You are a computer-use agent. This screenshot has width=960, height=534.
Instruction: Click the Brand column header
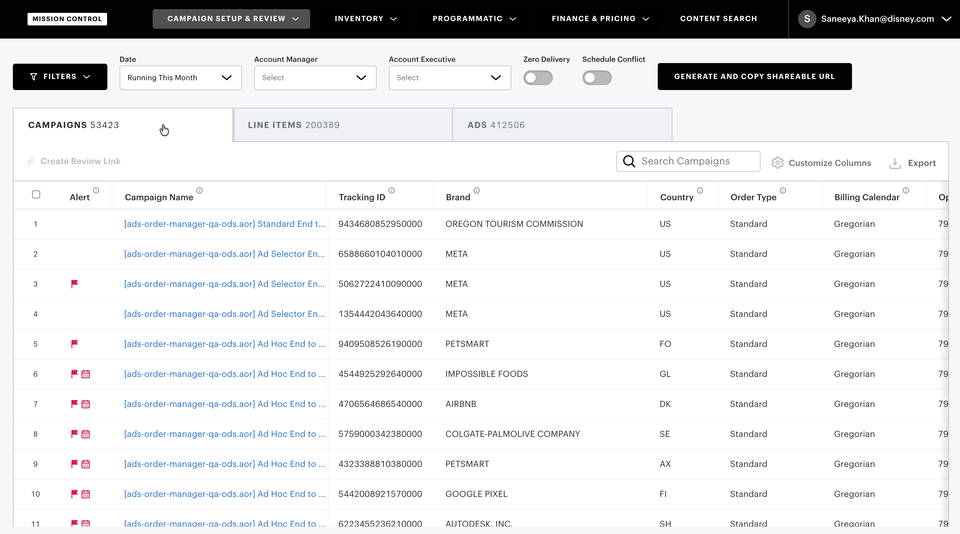point(458,197)
